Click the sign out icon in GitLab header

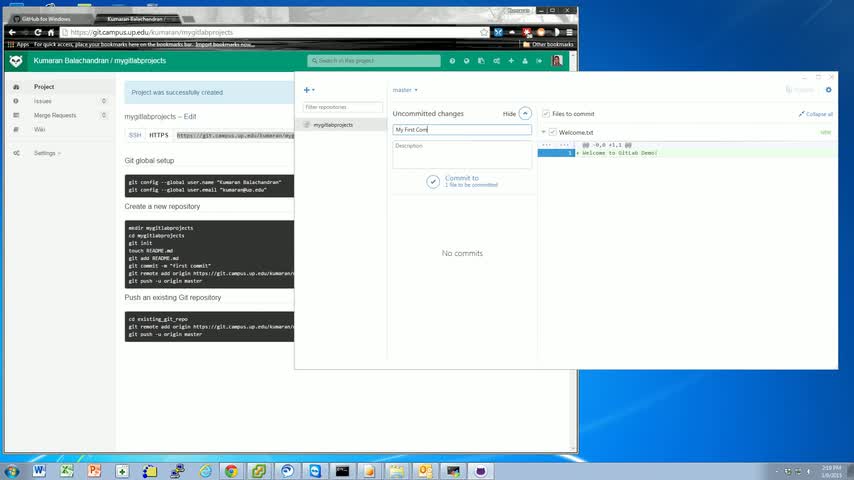click(539, 61)
